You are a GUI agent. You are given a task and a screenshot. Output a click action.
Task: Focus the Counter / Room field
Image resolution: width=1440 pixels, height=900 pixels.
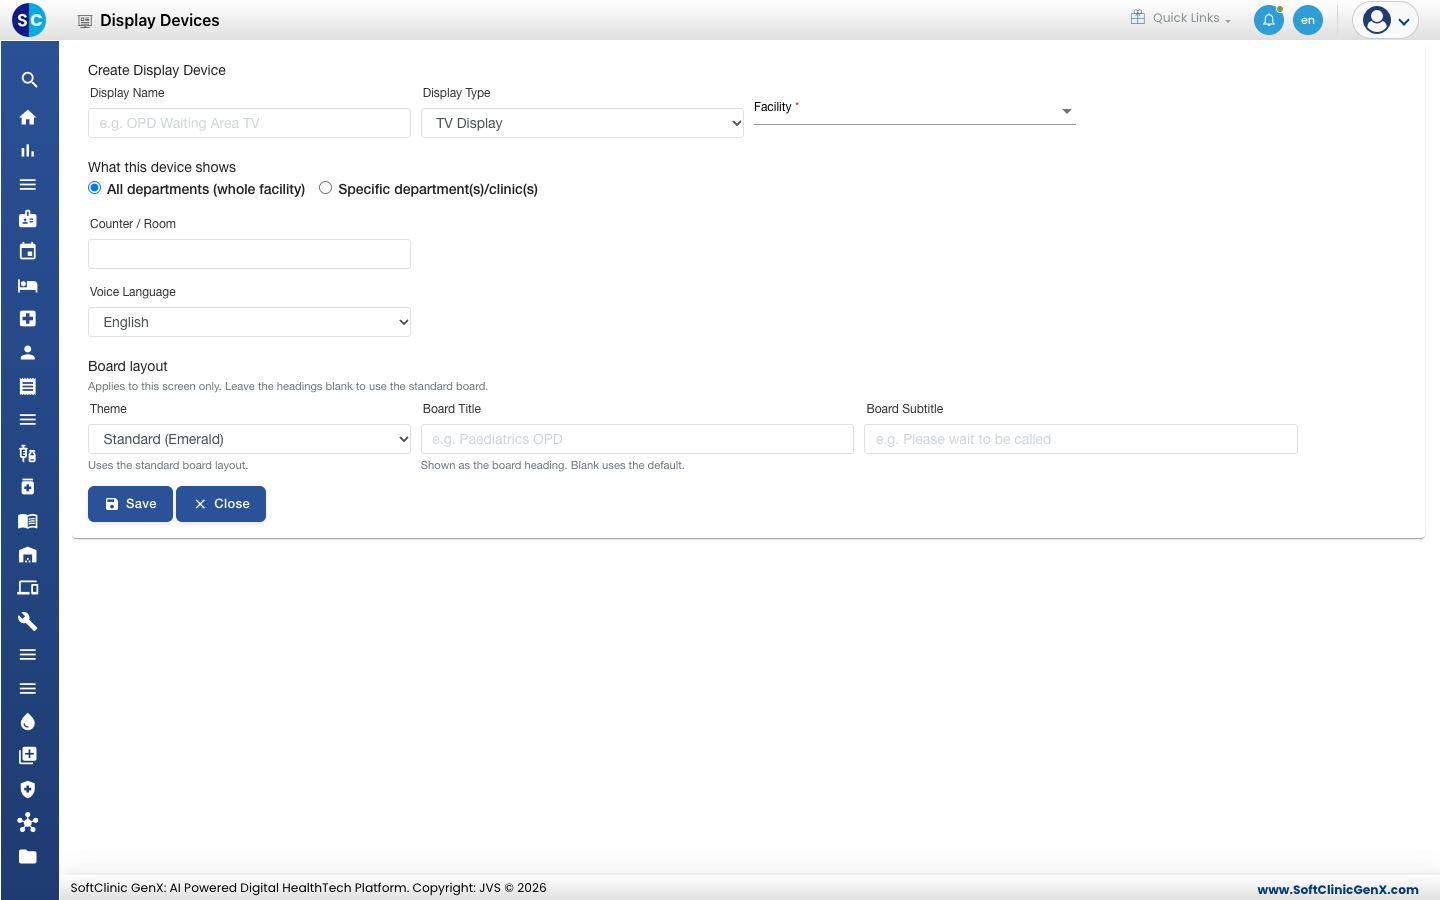(249, 254)
